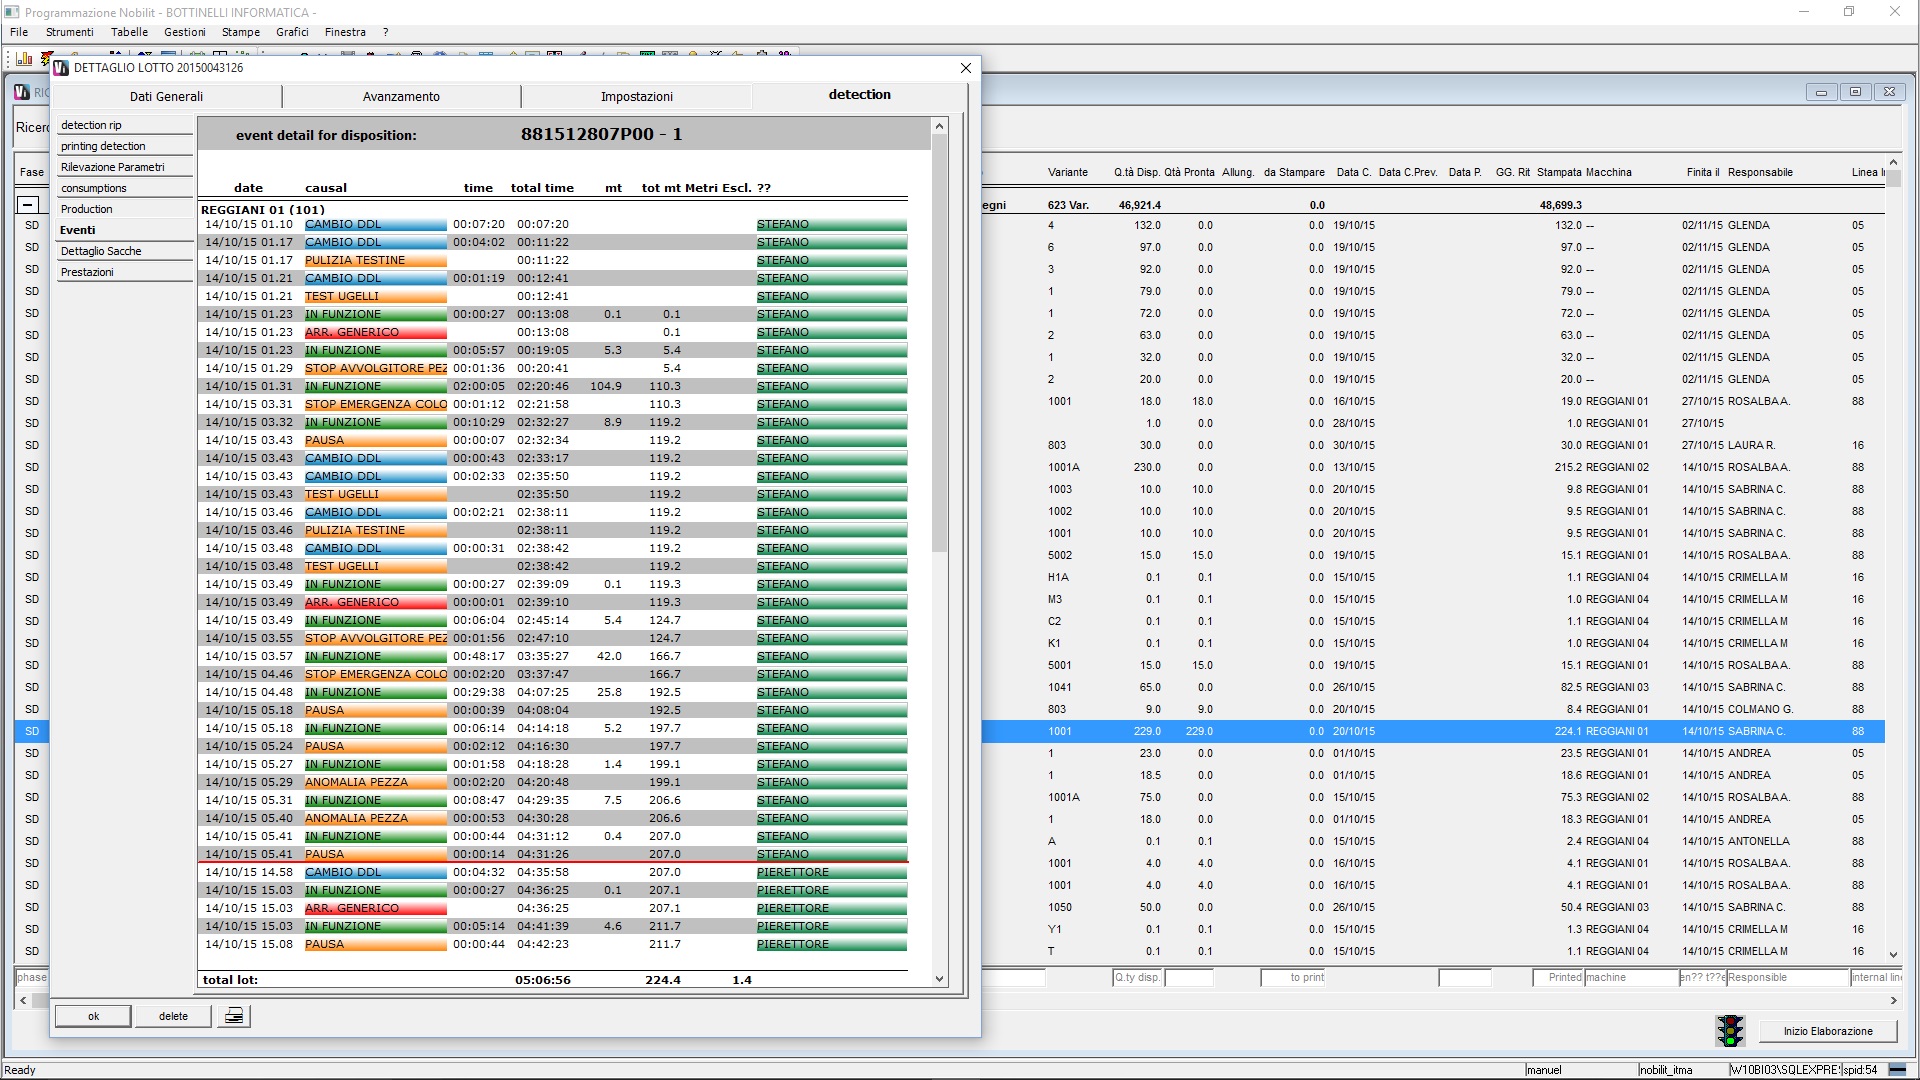The height and width of the screenshot is (1080, 1920).
Task: Click the machine filter field
Action: 1631,978
